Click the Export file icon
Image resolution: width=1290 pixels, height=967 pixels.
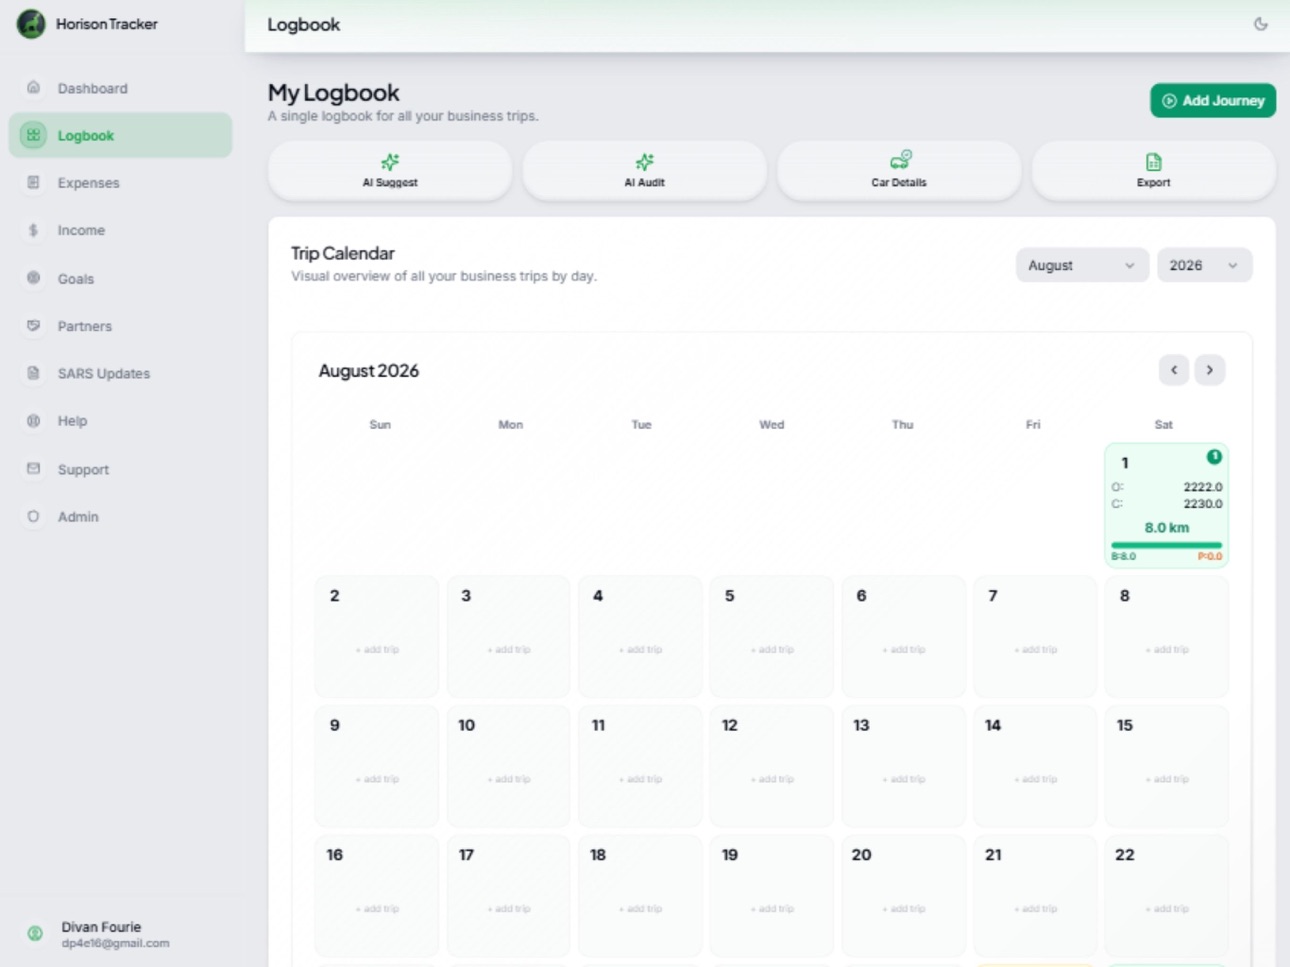point(1154,162)
